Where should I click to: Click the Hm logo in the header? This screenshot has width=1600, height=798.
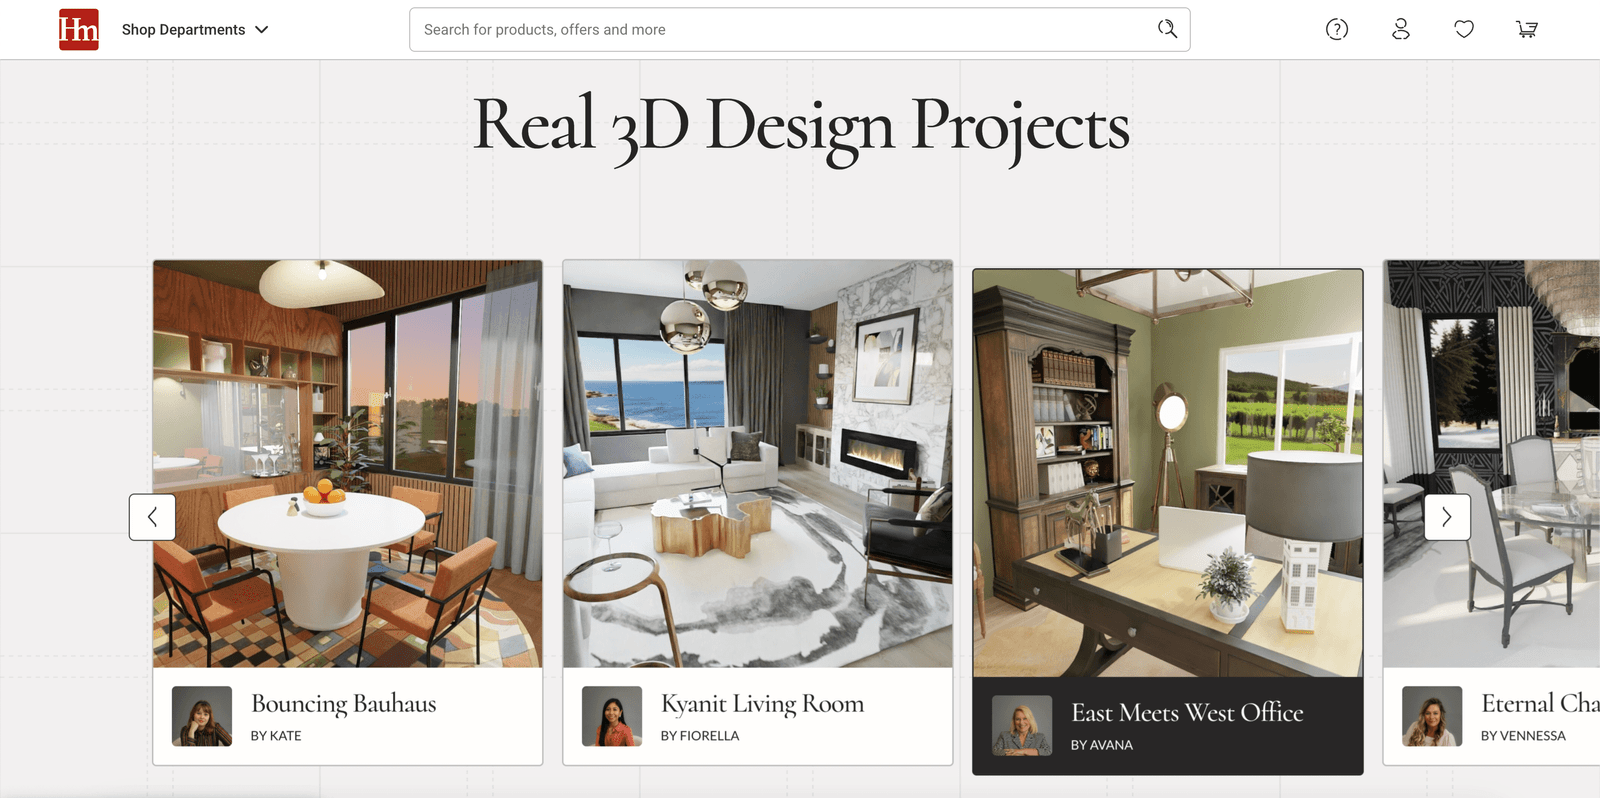(78, 29)
